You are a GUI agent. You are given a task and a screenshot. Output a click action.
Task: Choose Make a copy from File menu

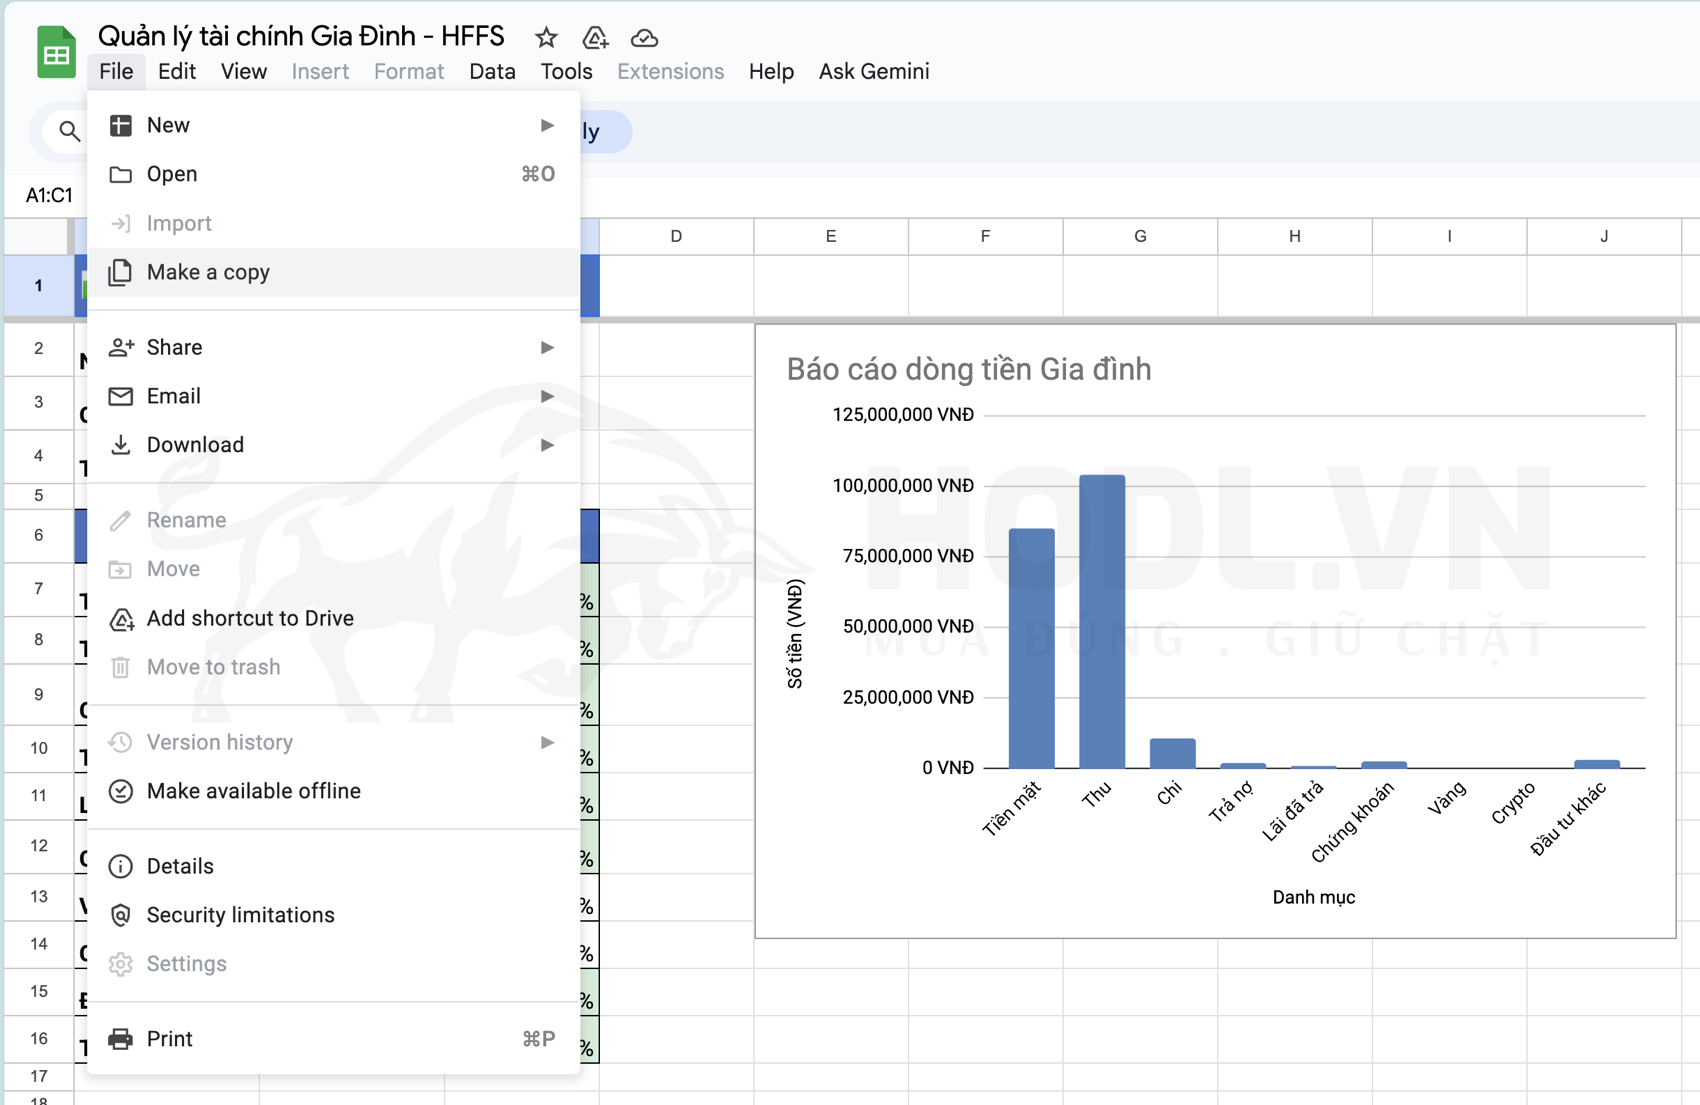tap(208, 272)
